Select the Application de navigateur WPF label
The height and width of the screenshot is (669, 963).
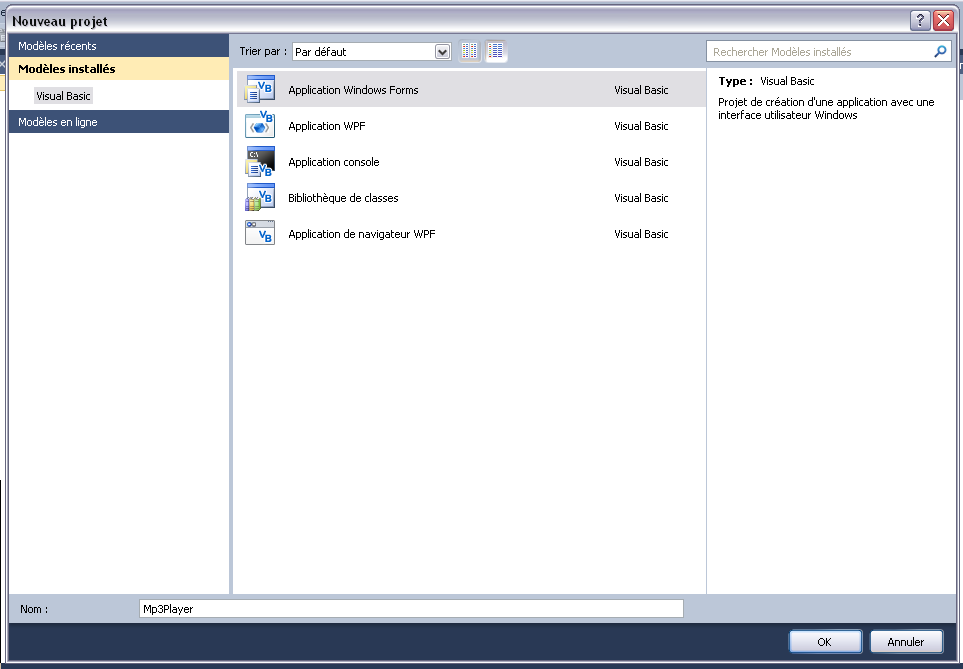pos(362,234)
